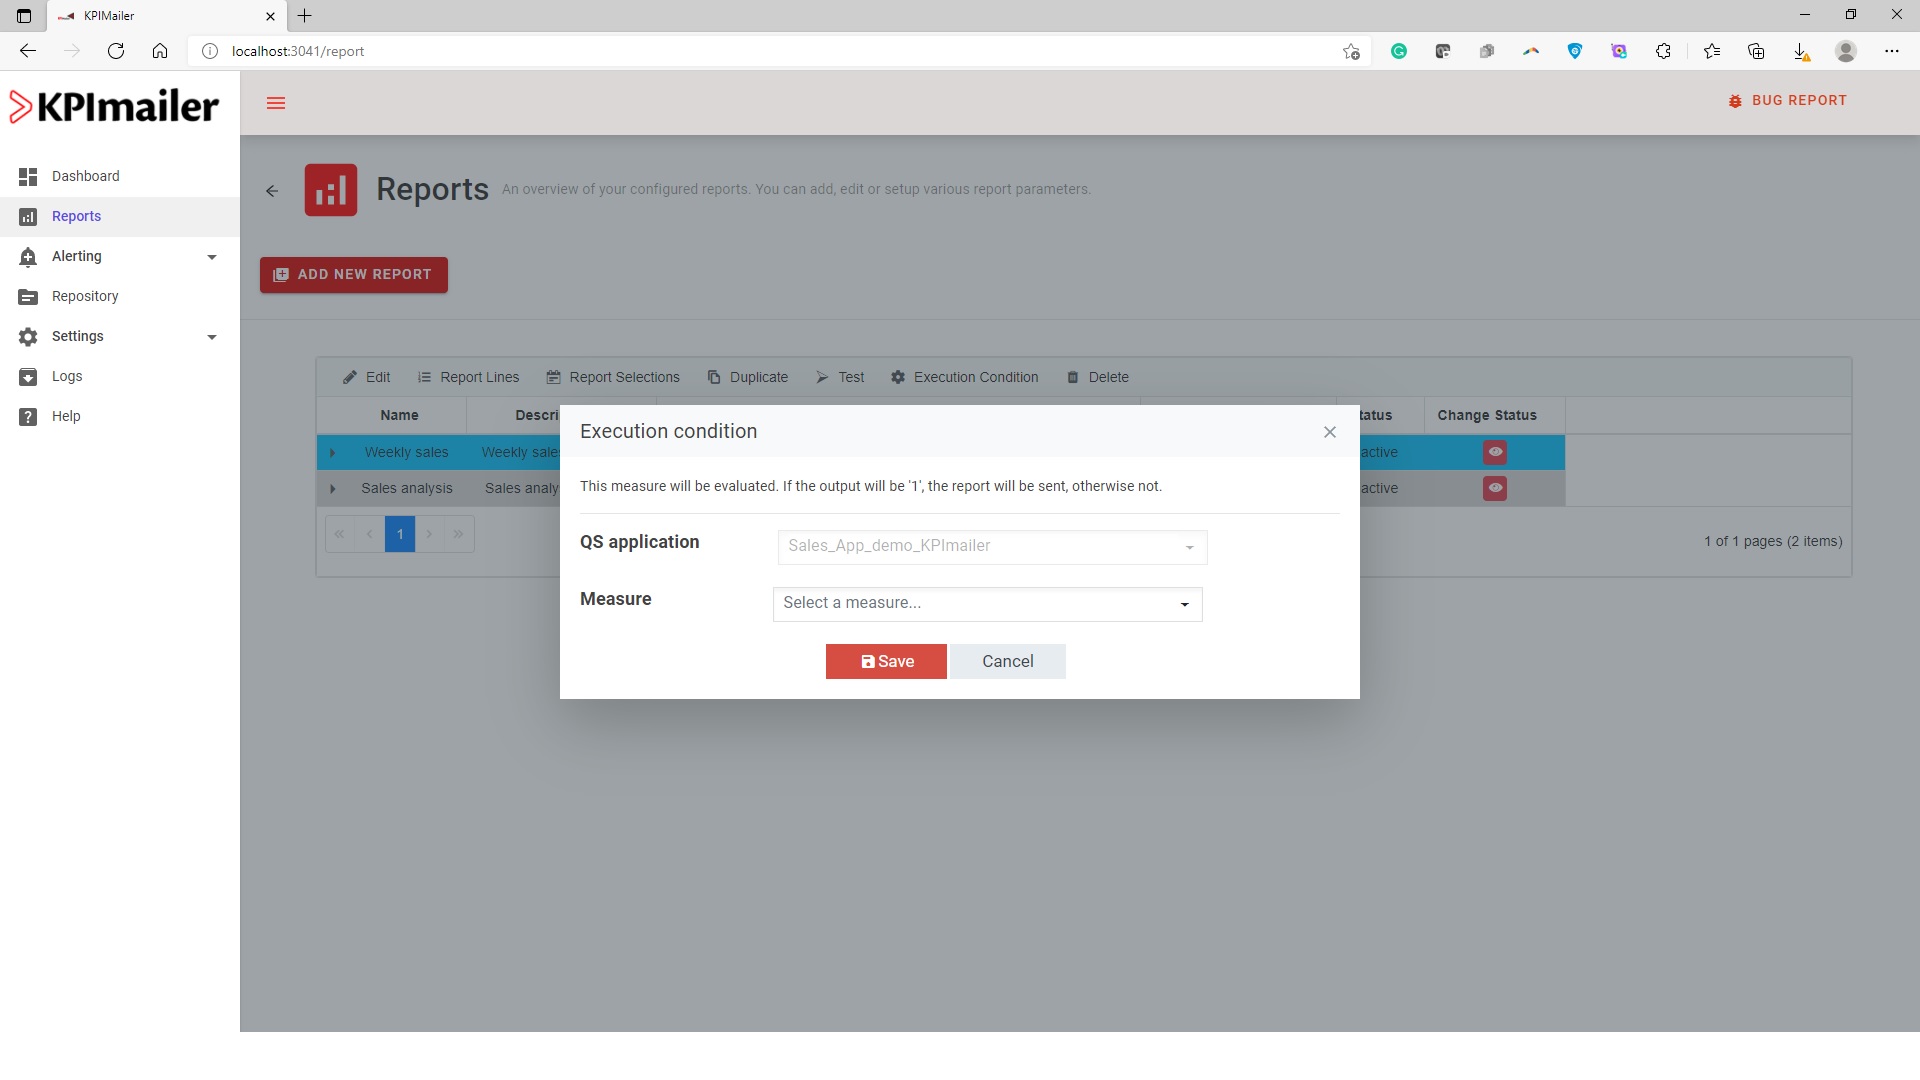The width and height of the screenshot is (1920, 1080).
Task: Open Repository from the sidebar
Action: tap(85, 296)
